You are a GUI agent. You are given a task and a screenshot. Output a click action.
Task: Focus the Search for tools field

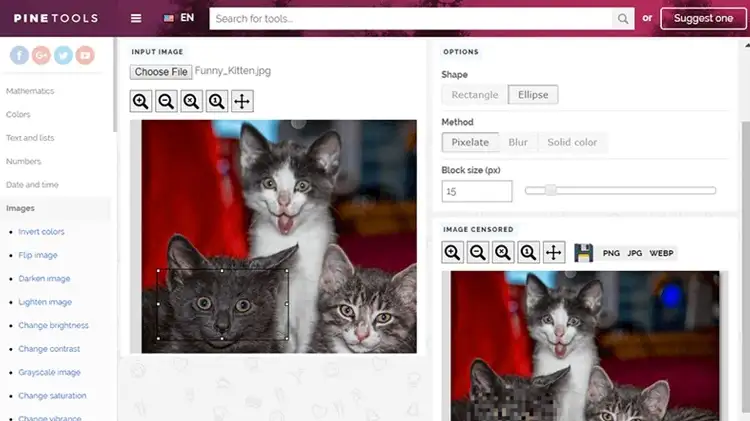(410, 19)
